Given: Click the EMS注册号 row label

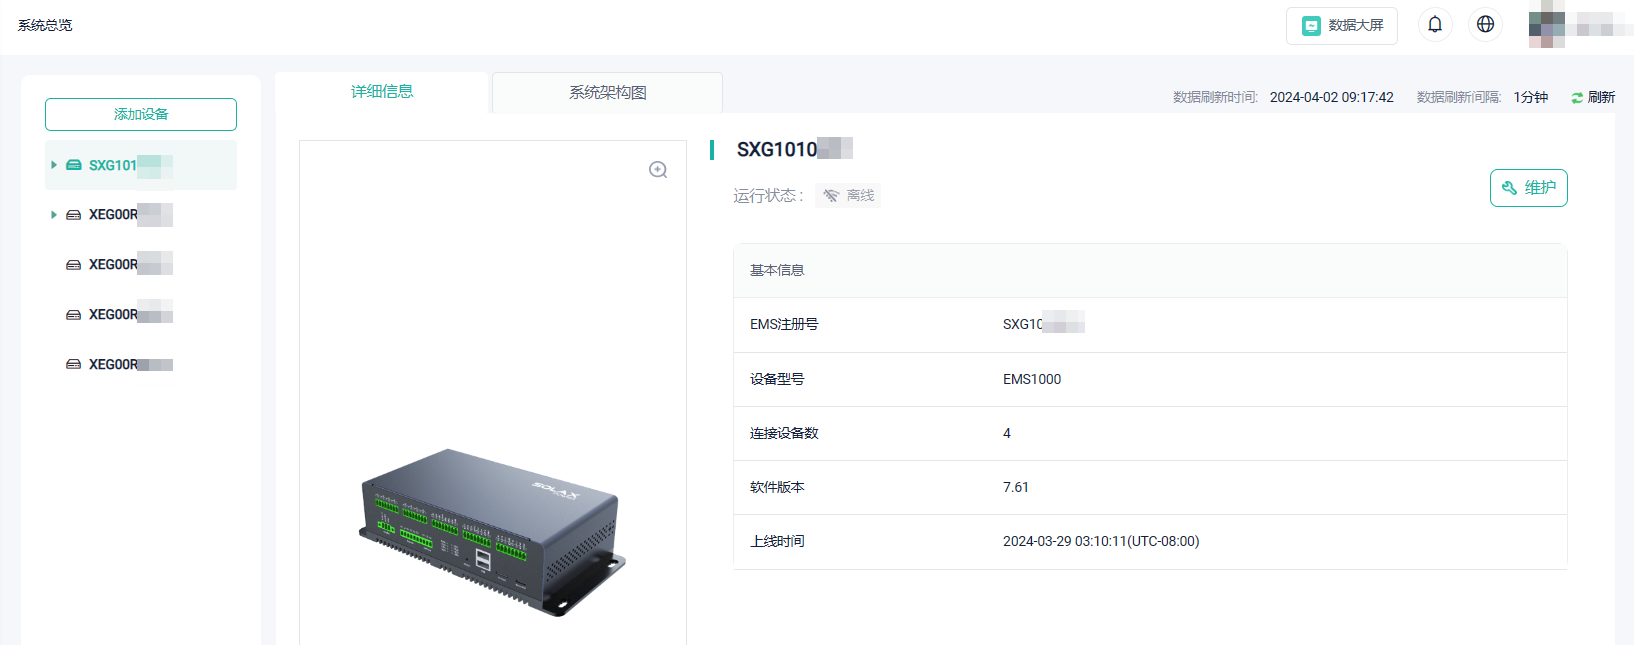Looking at the screenshot, I should coord(784,324).
